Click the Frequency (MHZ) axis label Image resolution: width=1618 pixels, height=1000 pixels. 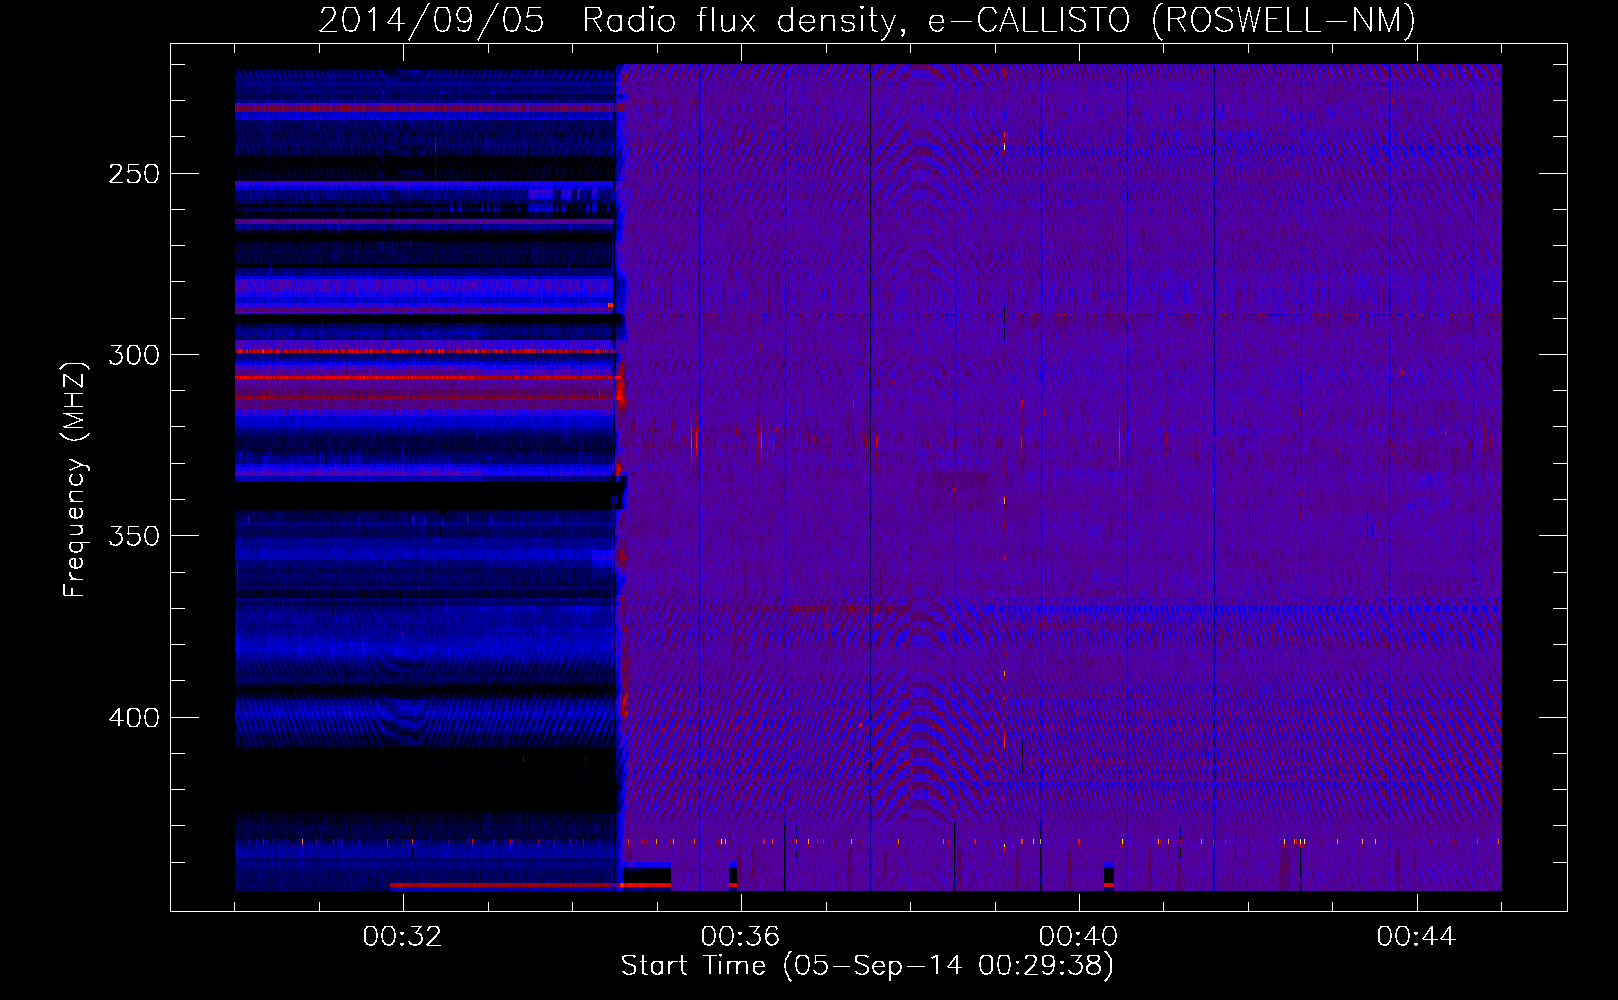74,479
